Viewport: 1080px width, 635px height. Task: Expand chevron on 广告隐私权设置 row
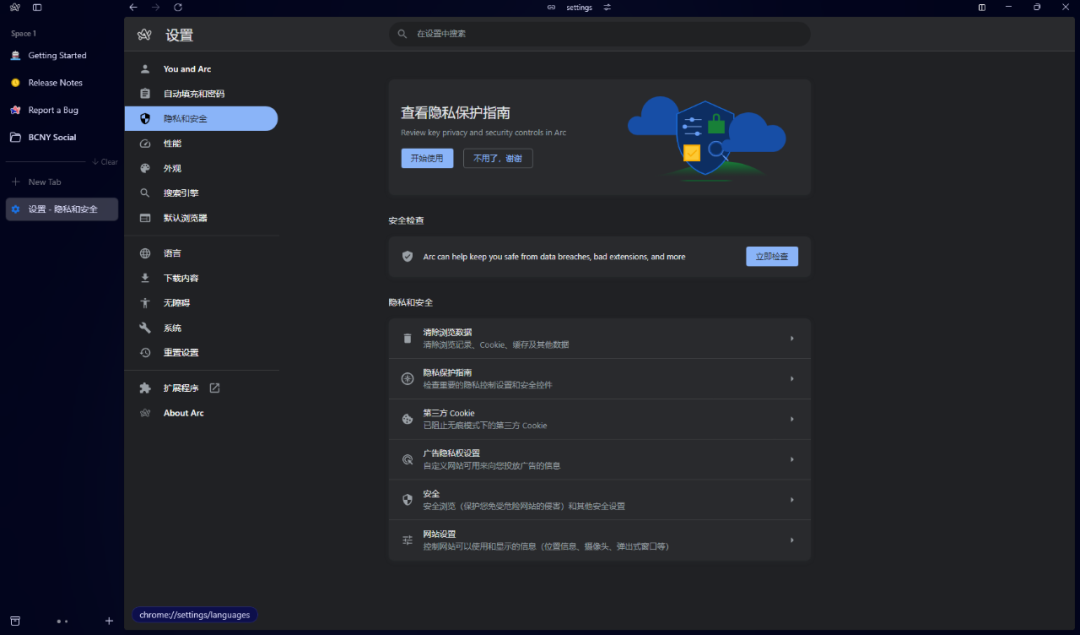tap(791, 459)
